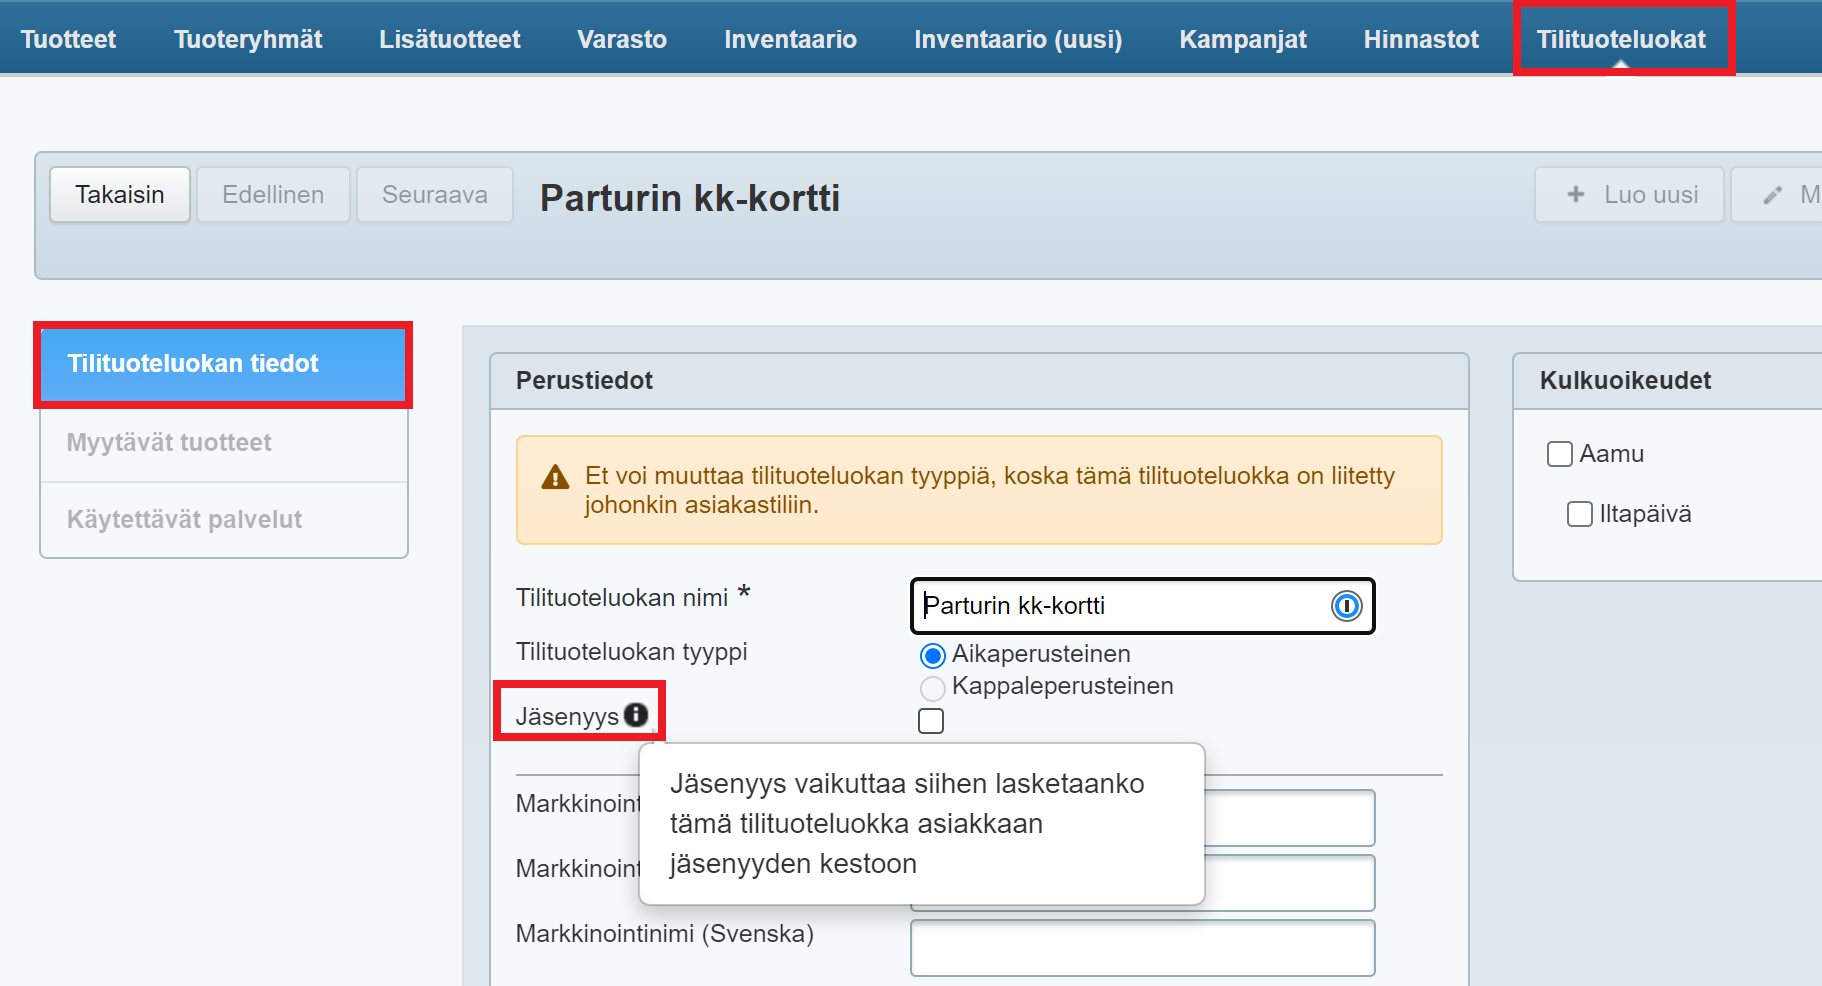The width and height of the screenshot is (1822, 986).
Task: Go to the Inventaario (uusi) tab
Action: pyautogui.click(x=1018, y=39)
